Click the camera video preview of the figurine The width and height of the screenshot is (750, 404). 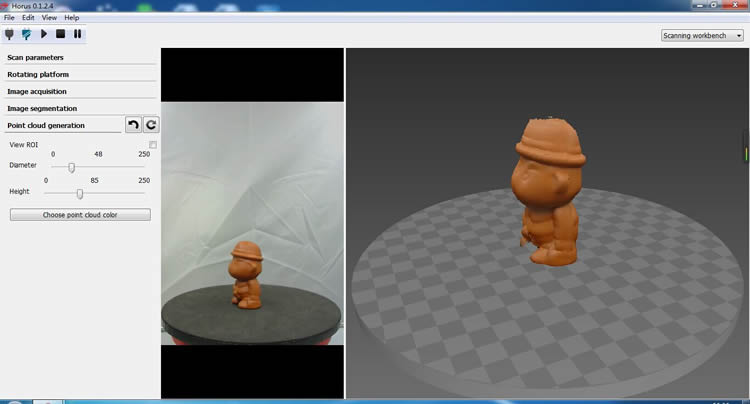pos(253,223)
